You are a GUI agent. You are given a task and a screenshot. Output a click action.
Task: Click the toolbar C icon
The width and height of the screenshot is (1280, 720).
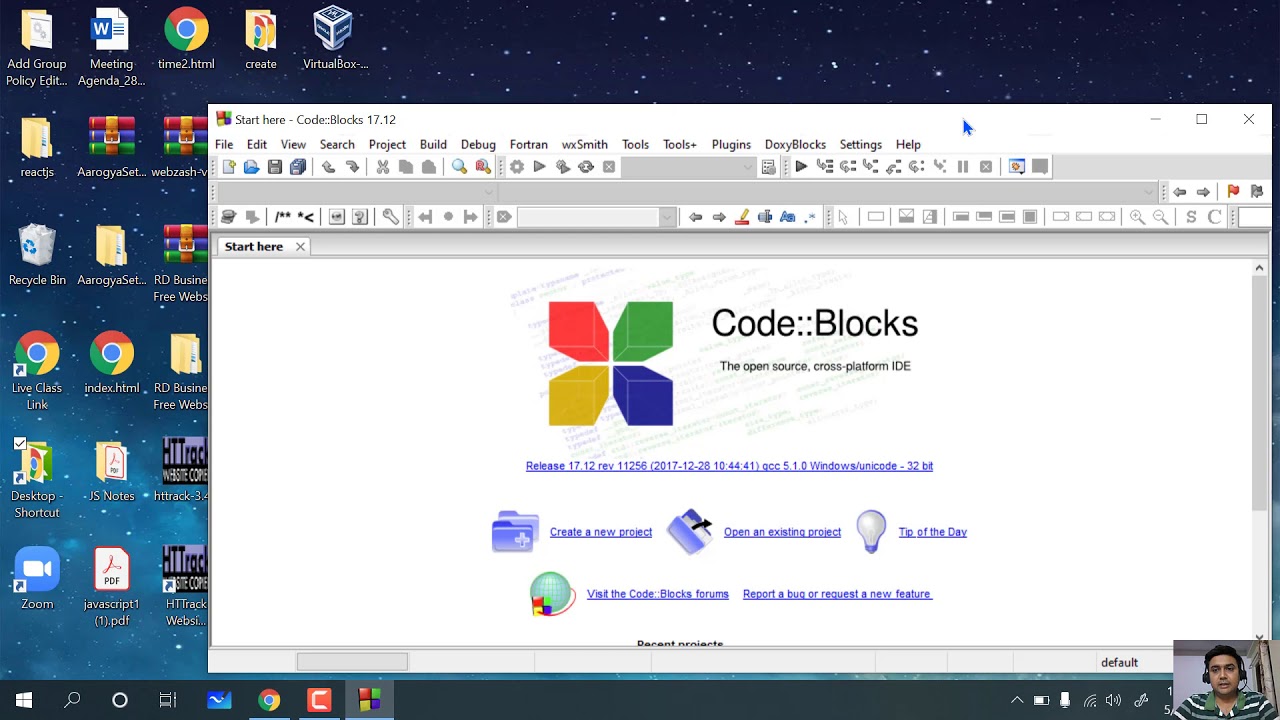pos(1214,217)
